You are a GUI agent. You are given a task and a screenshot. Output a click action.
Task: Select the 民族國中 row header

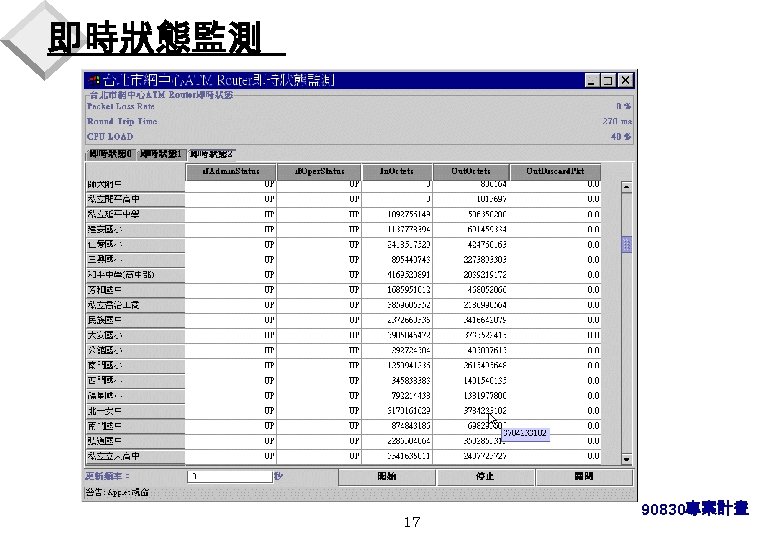[135, 320]
